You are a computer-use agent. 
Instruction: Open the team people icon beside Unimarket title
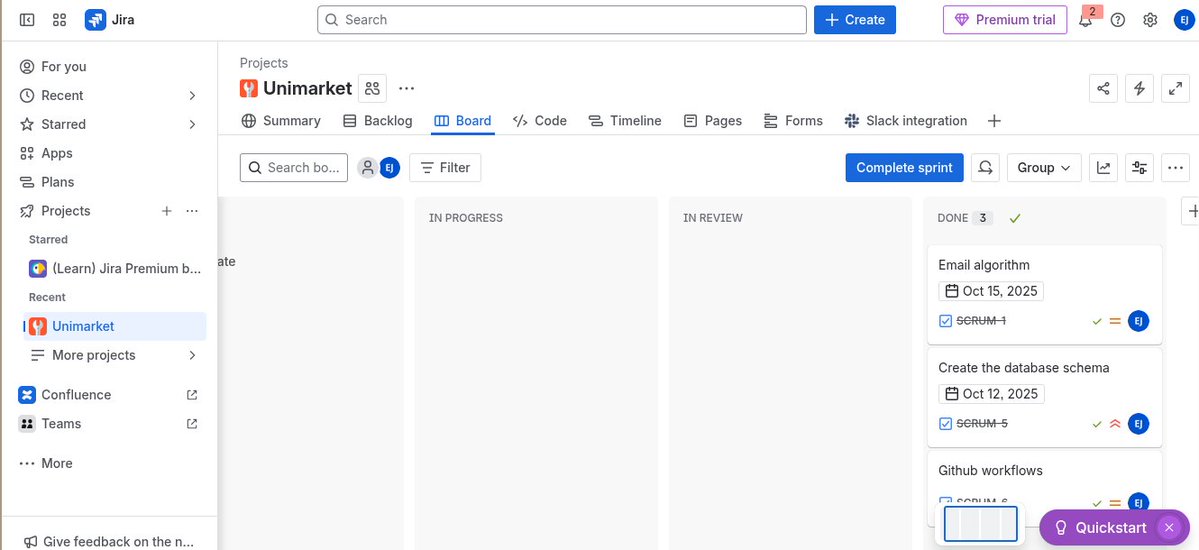pos(372,88)
